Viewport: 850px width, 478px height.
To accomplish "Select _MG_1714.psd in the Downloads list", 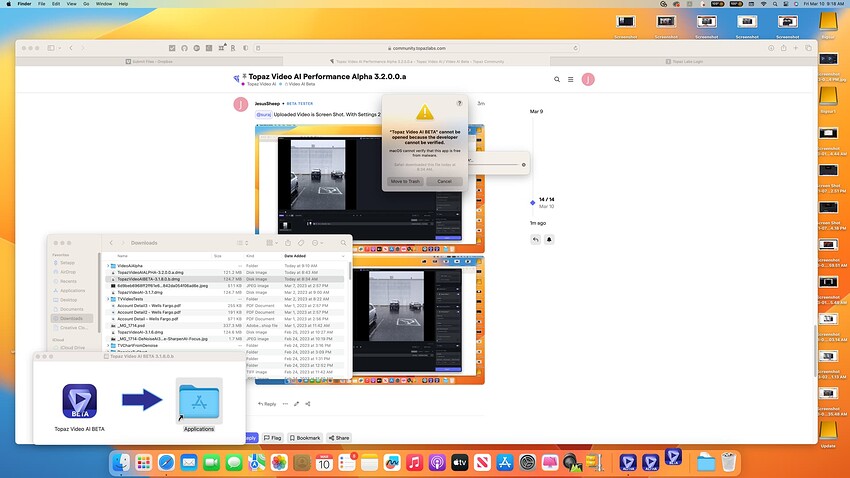I will 224,326.
